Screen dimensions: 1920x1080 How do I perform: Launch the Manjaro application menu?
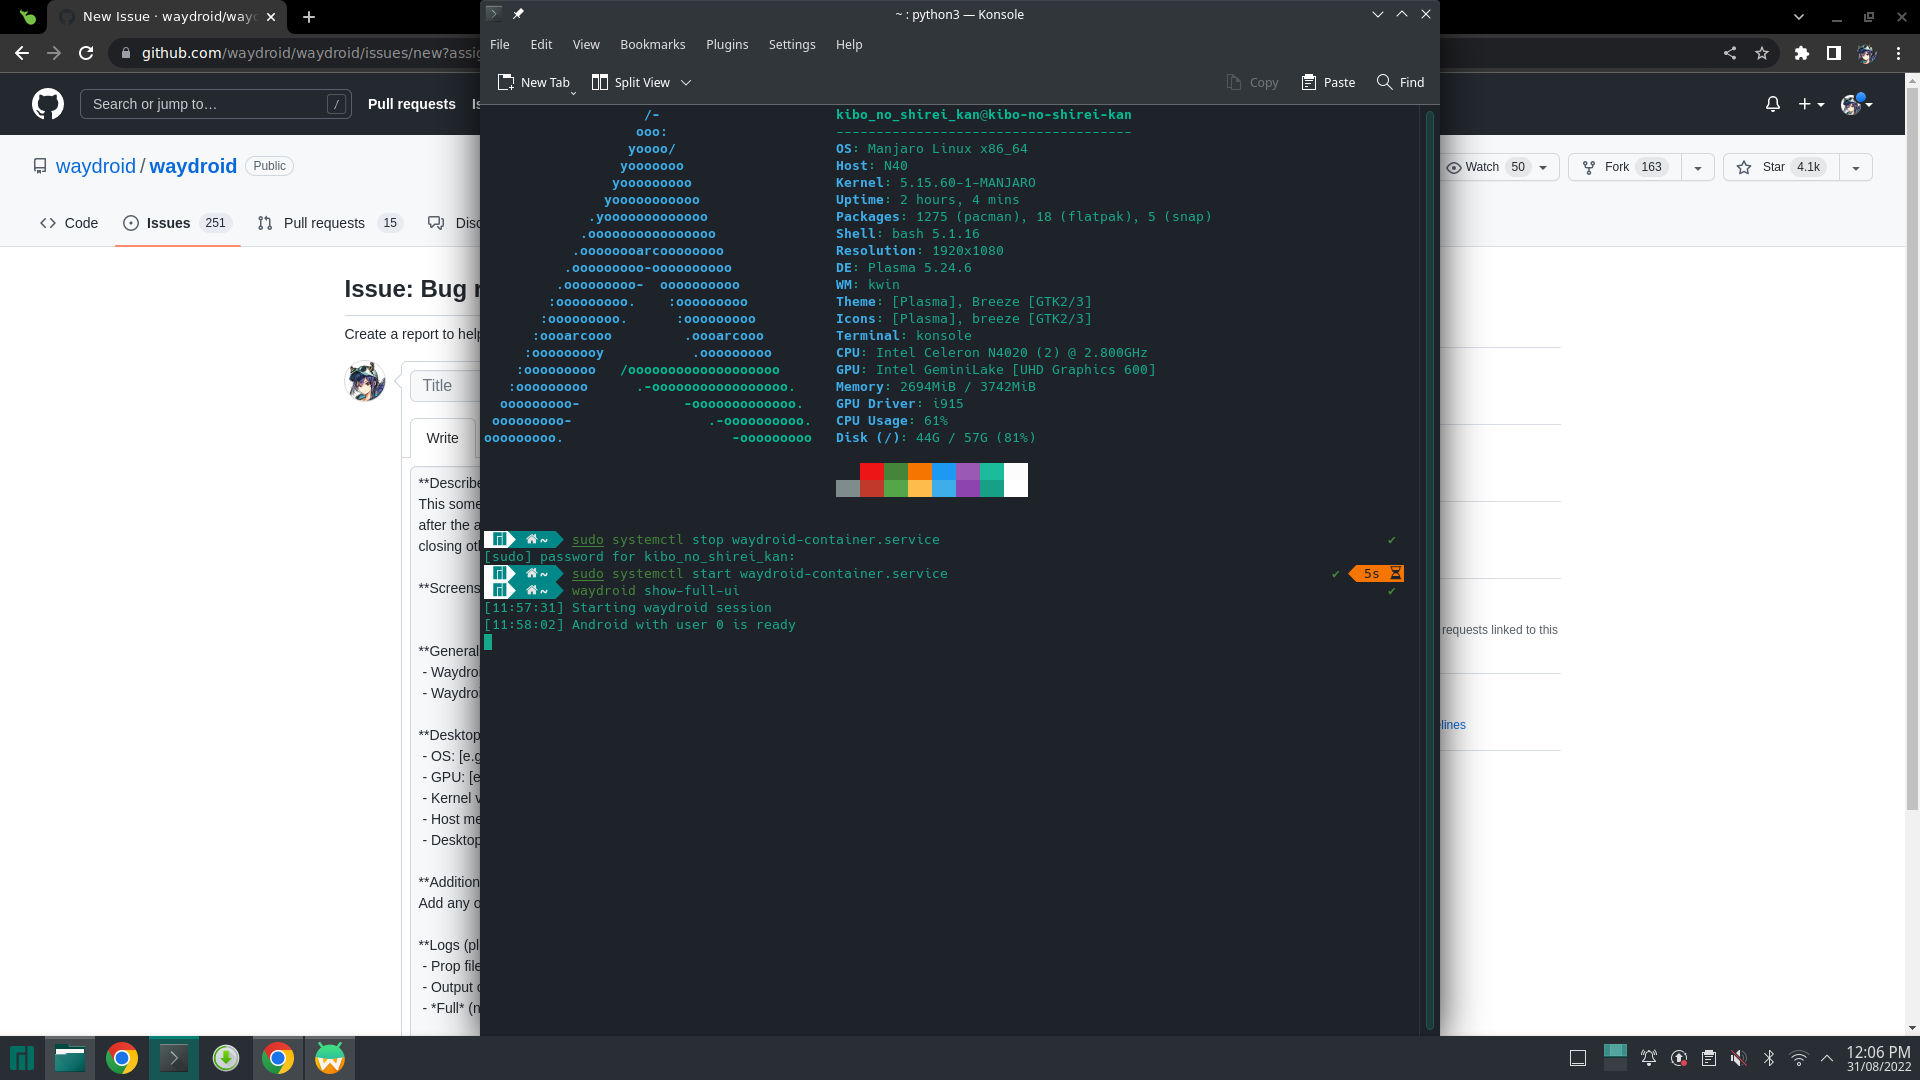click(20, 1058)
